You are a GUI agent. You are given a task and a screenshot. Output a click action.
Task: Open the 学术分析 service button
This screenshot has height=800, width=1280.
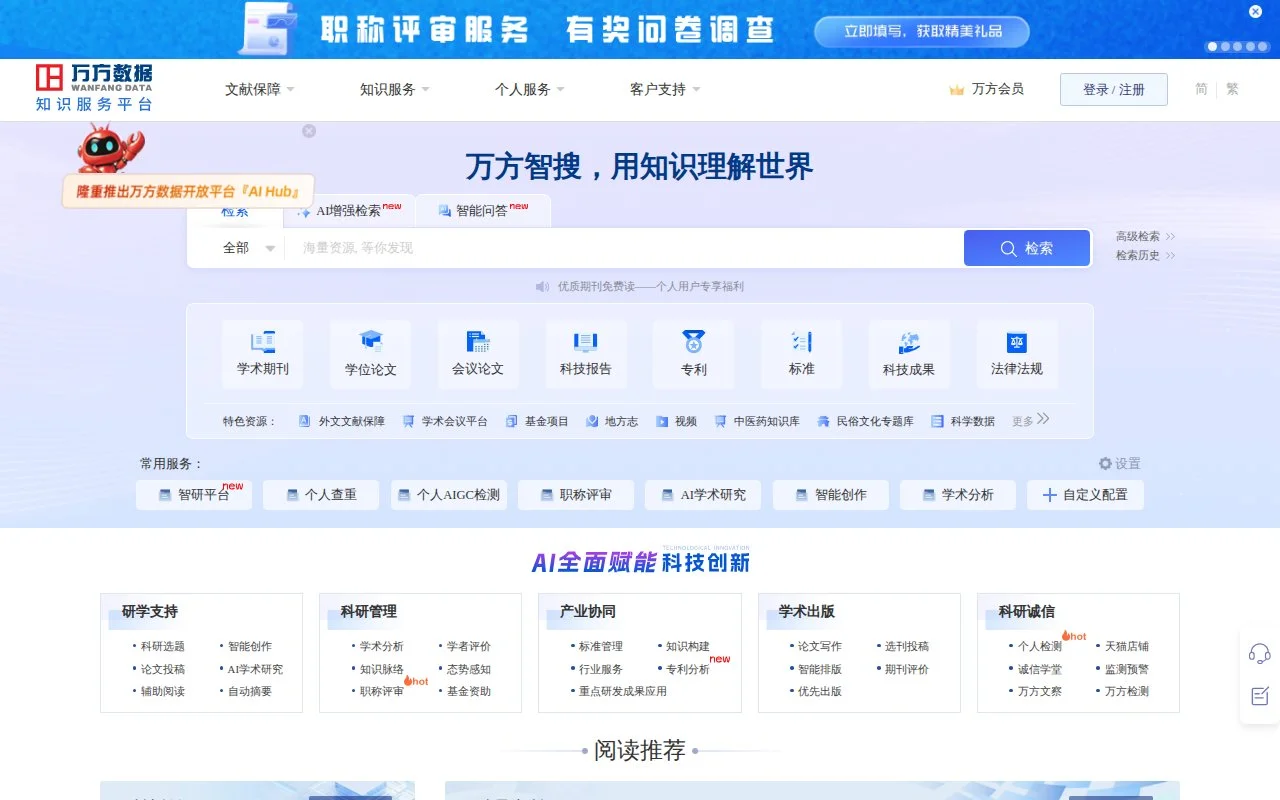[958, 495]
